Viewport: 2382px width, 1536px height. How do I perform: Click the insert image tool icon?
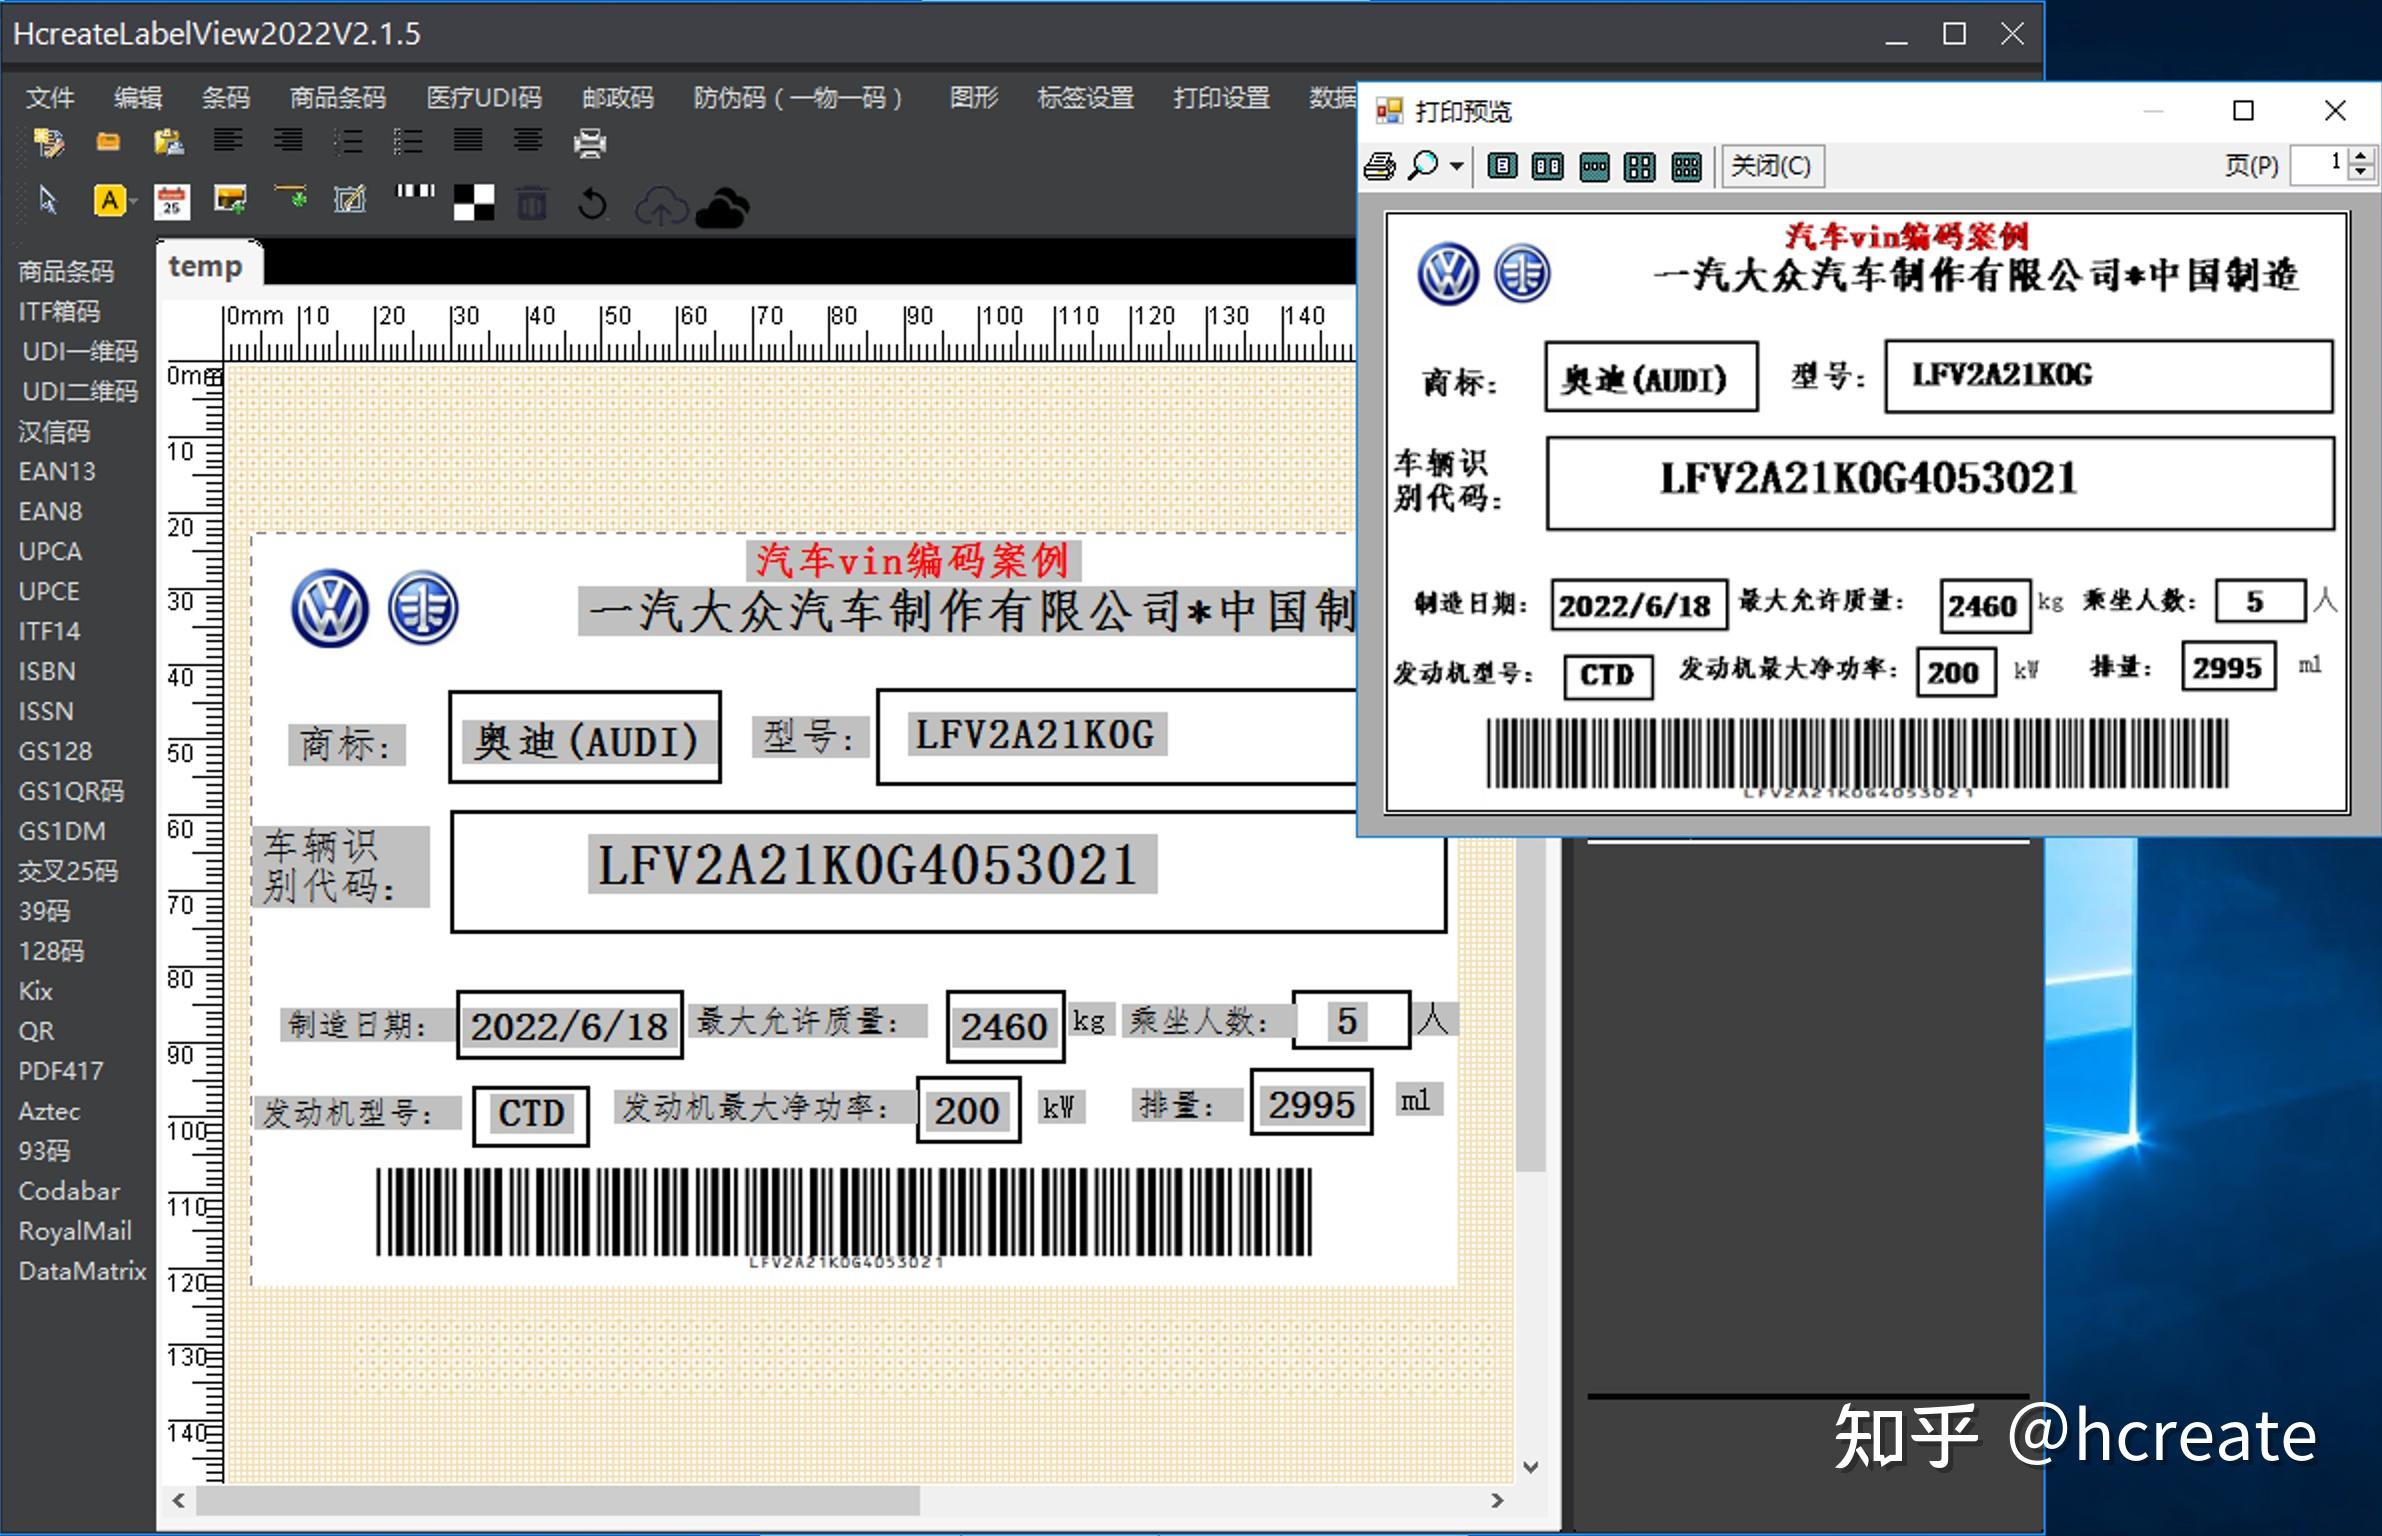[x=231, y=200]
